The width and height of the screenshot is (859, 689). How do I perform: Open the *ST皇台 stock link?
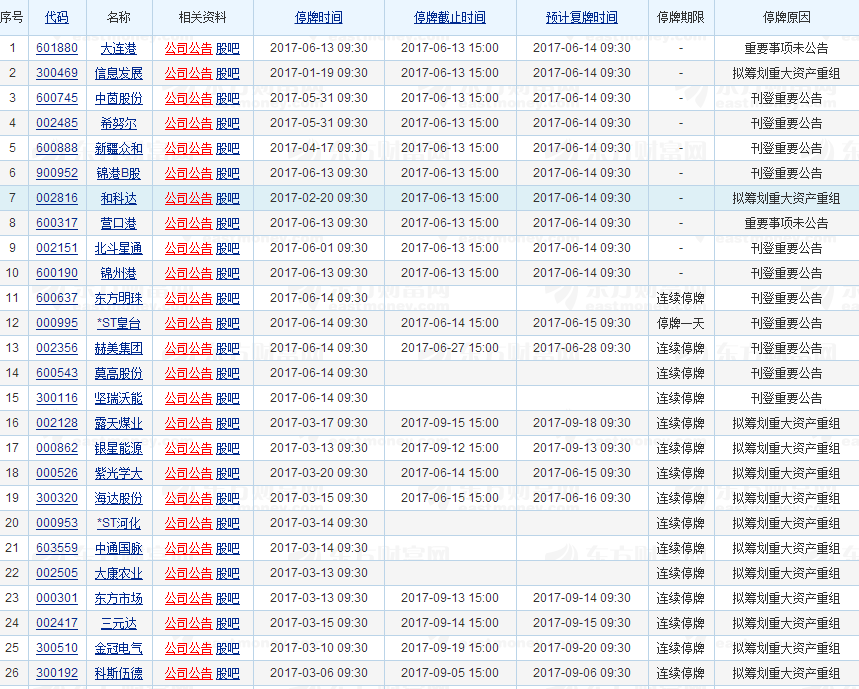coord(118,324)
